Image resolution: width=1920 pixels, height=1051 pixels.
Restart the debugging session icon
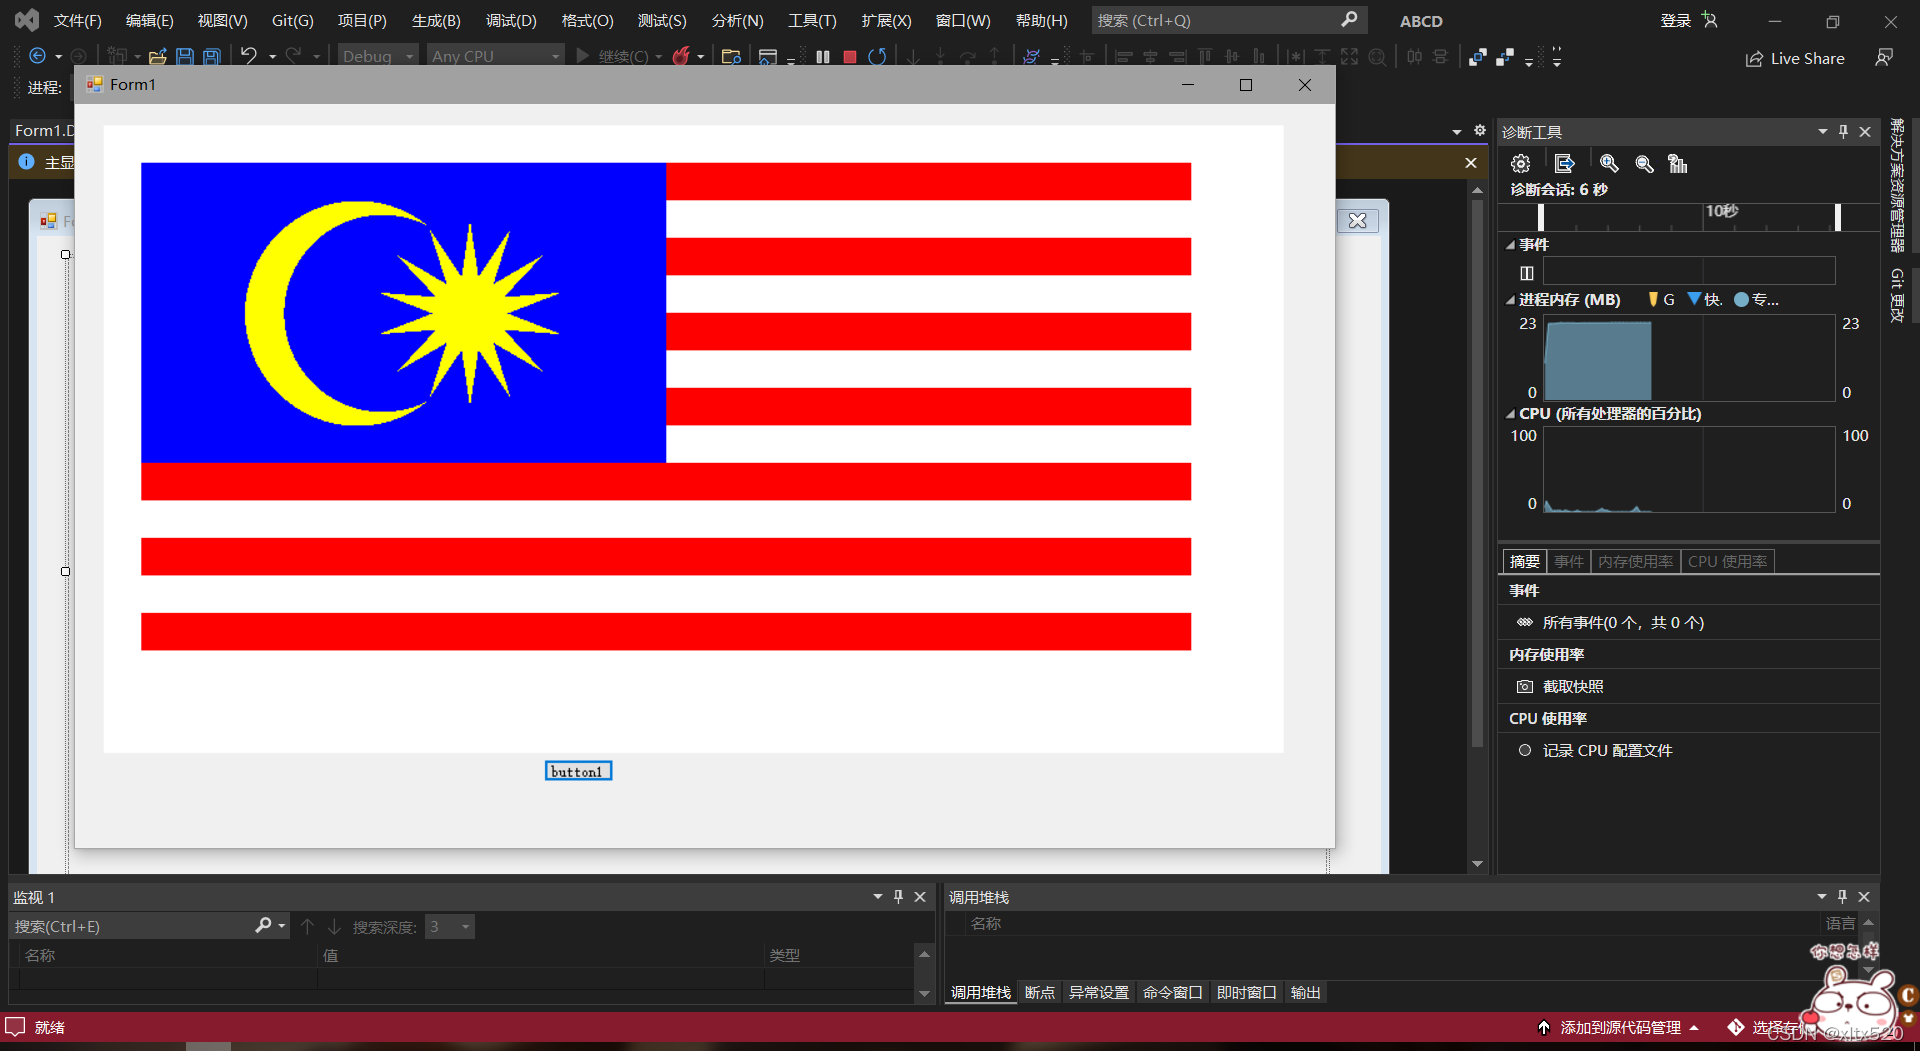(x=877, y=56)
